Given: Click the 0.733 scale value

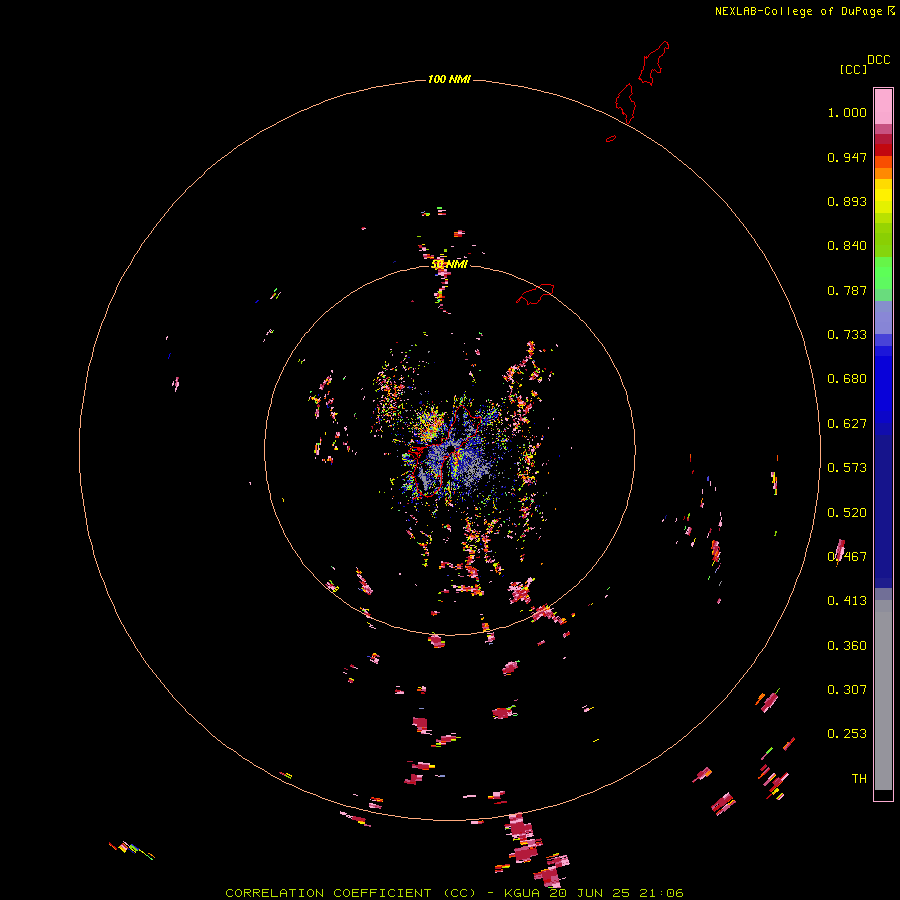Looking at the screenshot, I should (x=847, y=335).
